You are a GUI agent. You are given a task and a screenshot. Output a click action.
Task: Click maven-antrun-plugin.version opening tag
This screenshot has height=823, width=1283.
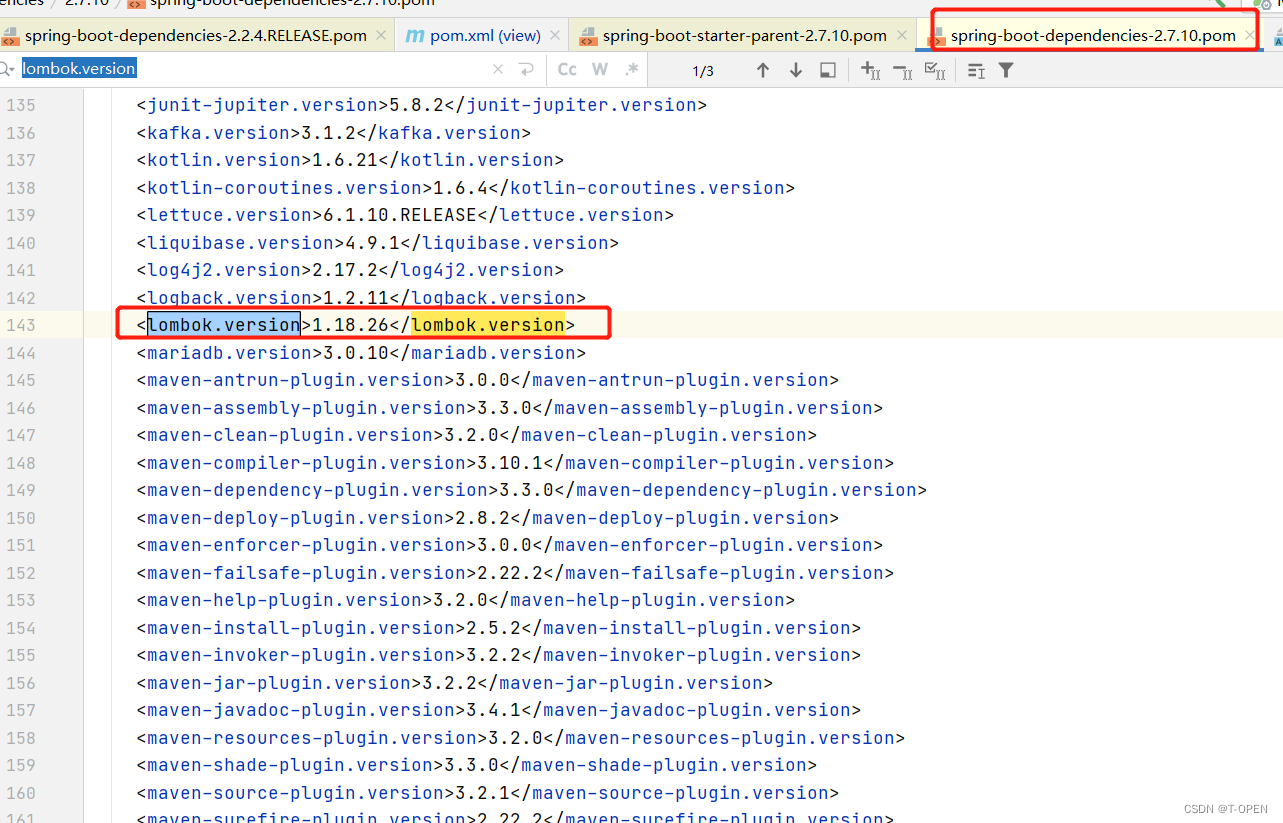[296, 380]
